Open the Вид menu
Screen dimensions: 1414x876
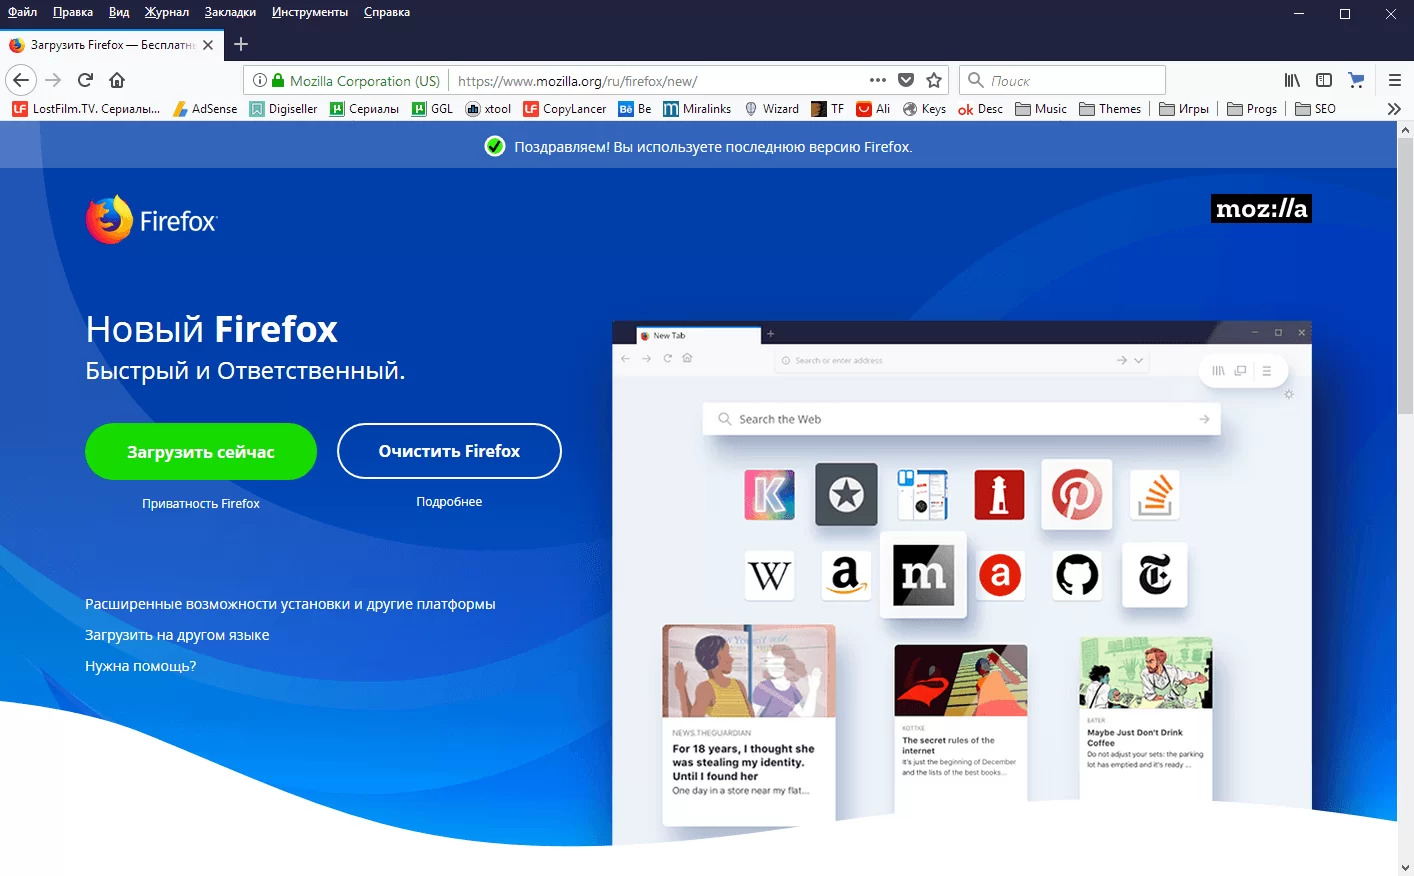[x=119, y=12]
